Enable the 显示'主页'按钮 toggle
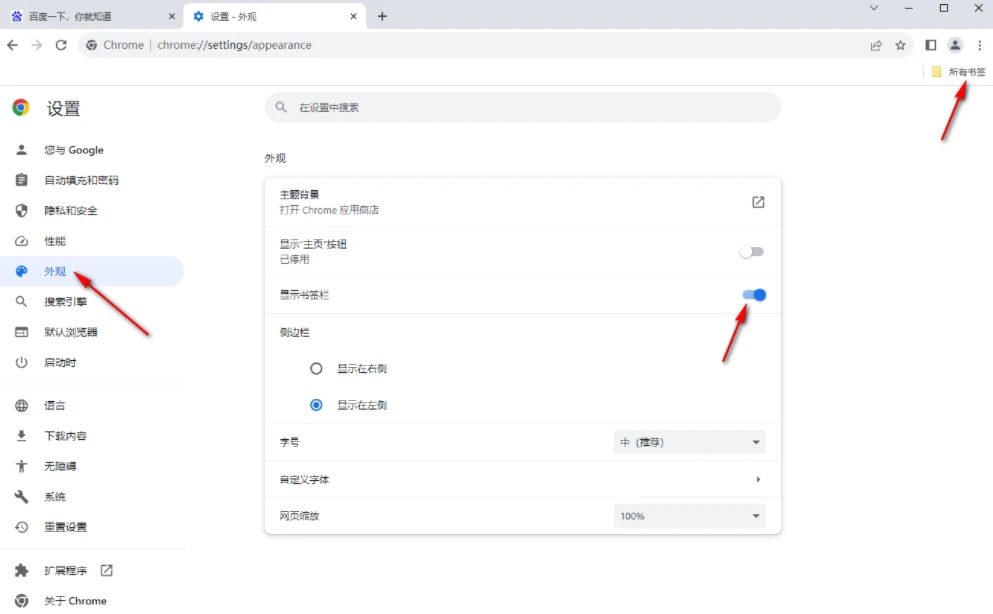This screenshot has width=993, height=614. tap(751, 251)
